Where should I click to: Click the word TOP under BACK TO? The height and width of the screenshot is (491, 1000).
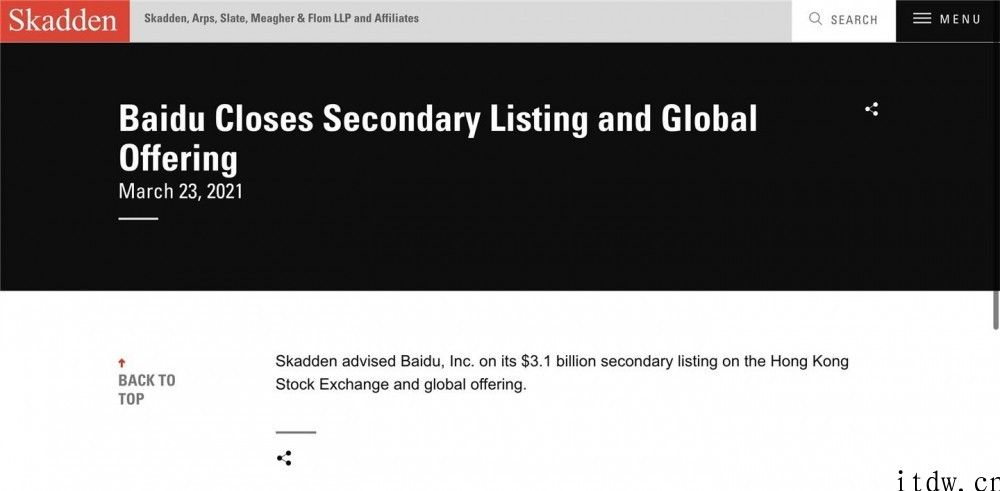(x=131, y=399)
